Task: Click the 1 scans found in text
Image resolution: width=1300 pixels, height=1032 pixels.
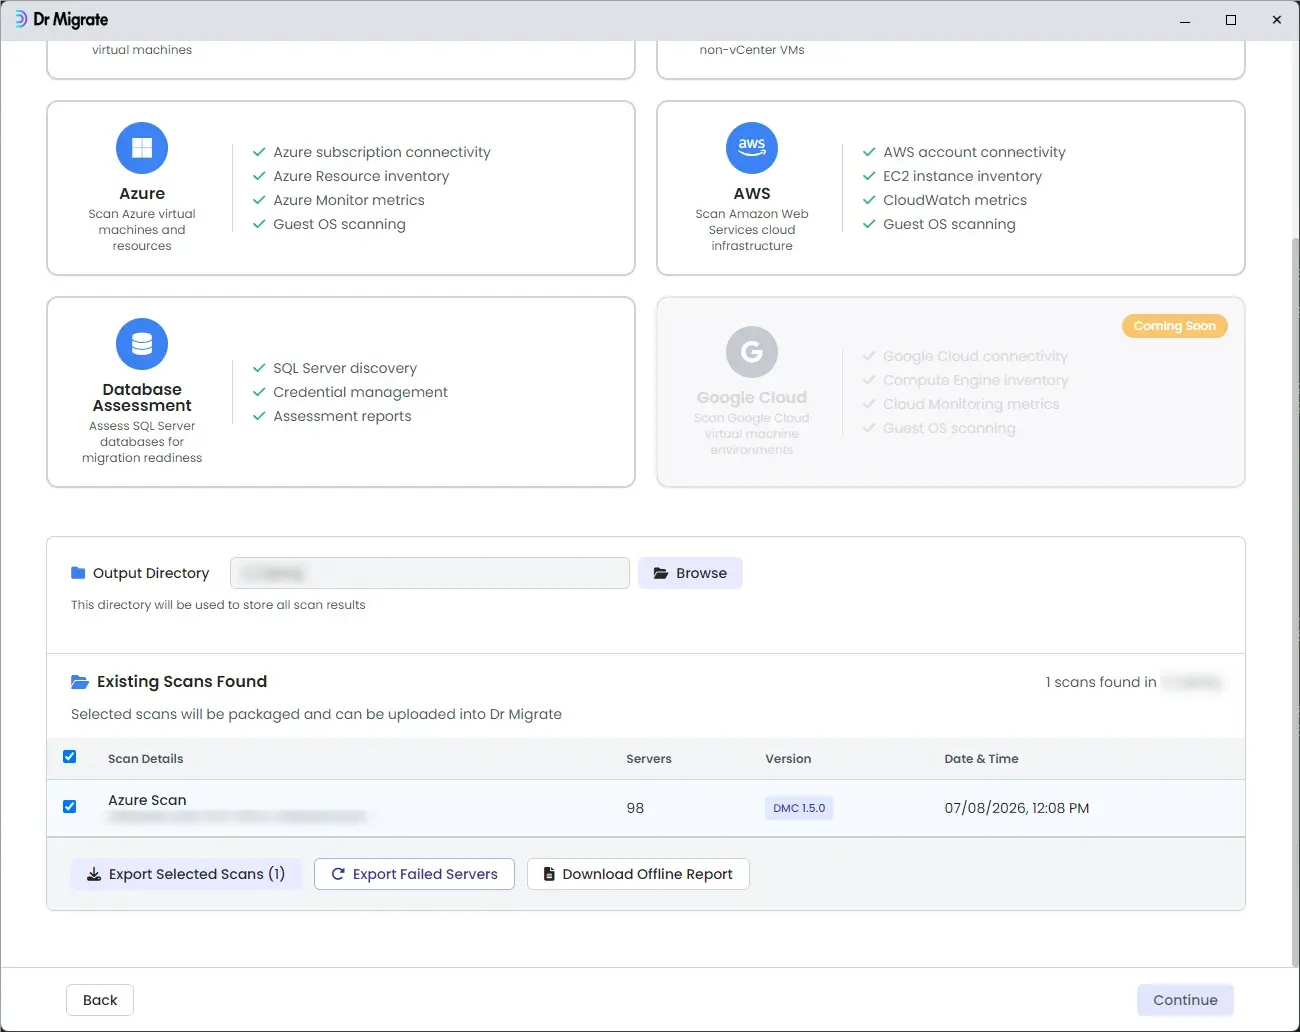Action: [x=1101, y=682]
